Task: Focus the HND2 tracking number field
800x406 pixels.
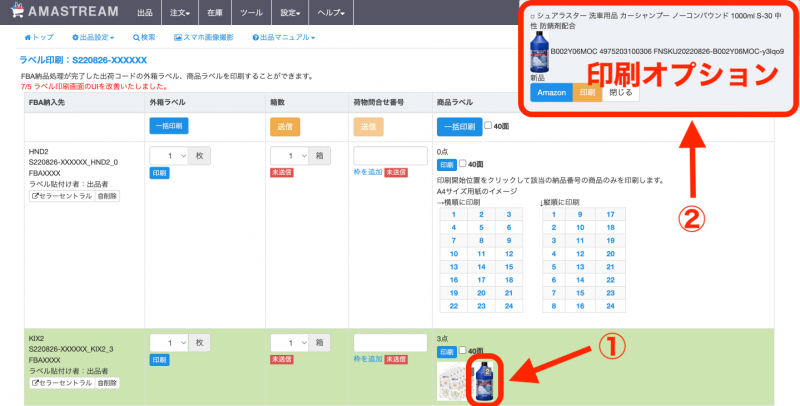Action: (x=390, y=156)
